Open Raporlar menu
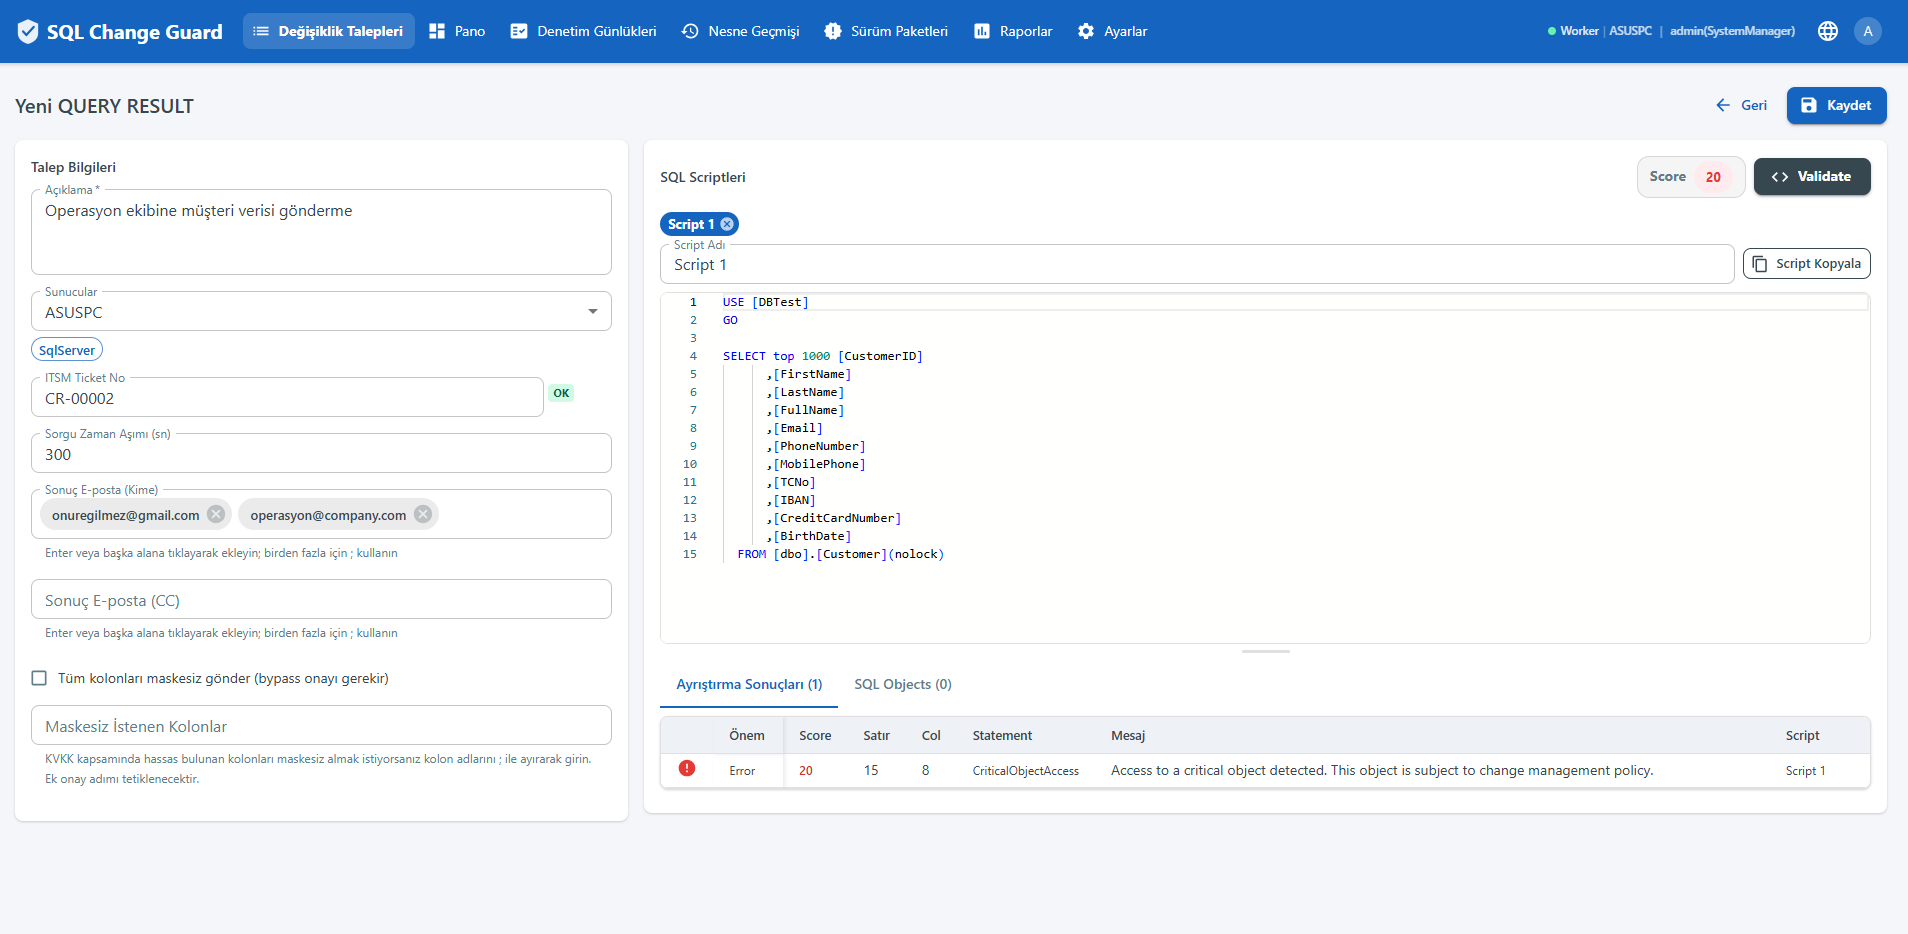The image size is (1908, 934). click(x=1013, y=31)
